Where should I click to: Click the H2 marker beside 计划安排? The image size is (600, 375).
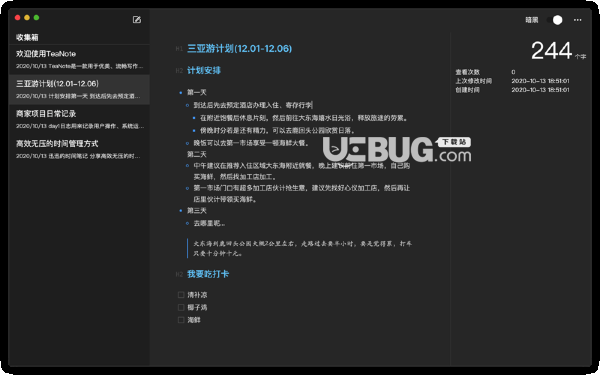tap(179, 70)
